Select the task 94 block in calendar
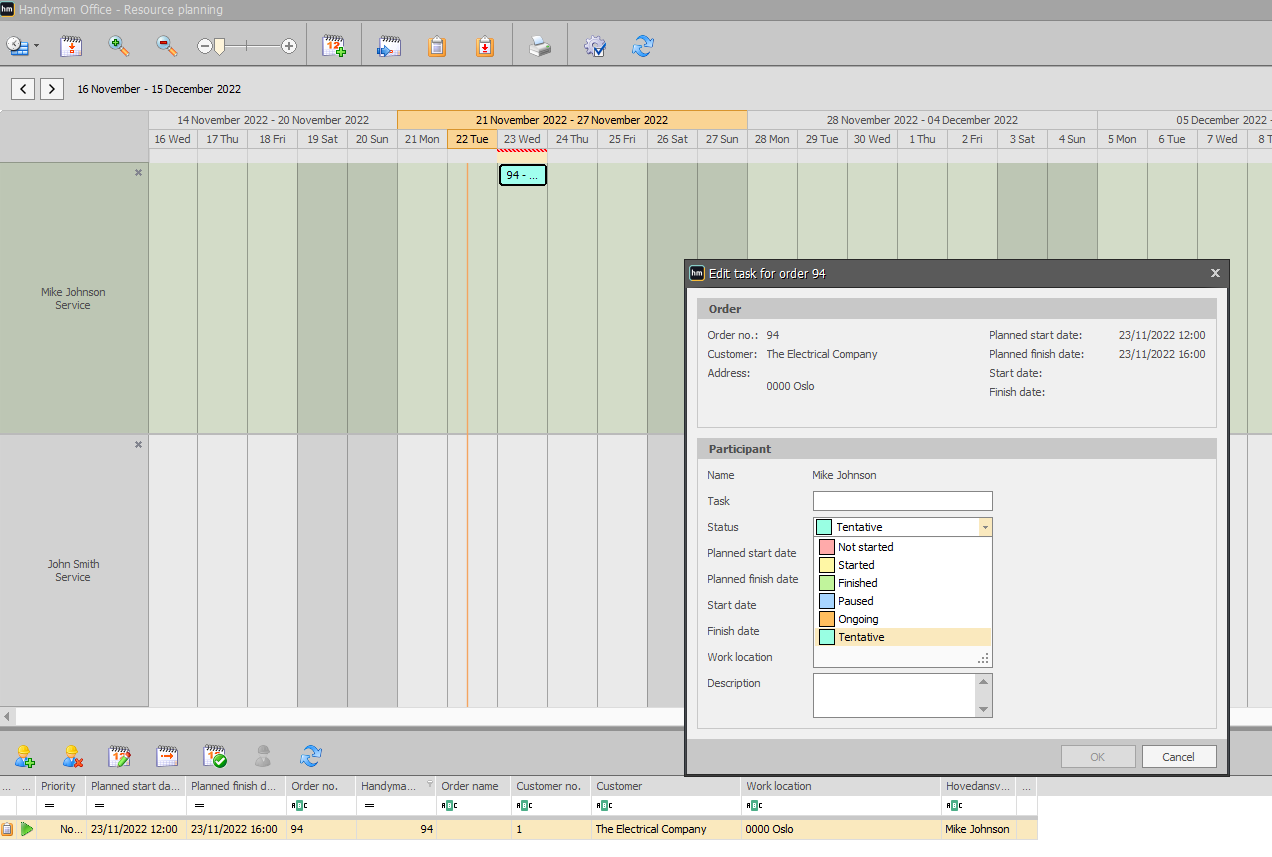1272x857 pixels. pyautogui.click(x=523, y=175)
